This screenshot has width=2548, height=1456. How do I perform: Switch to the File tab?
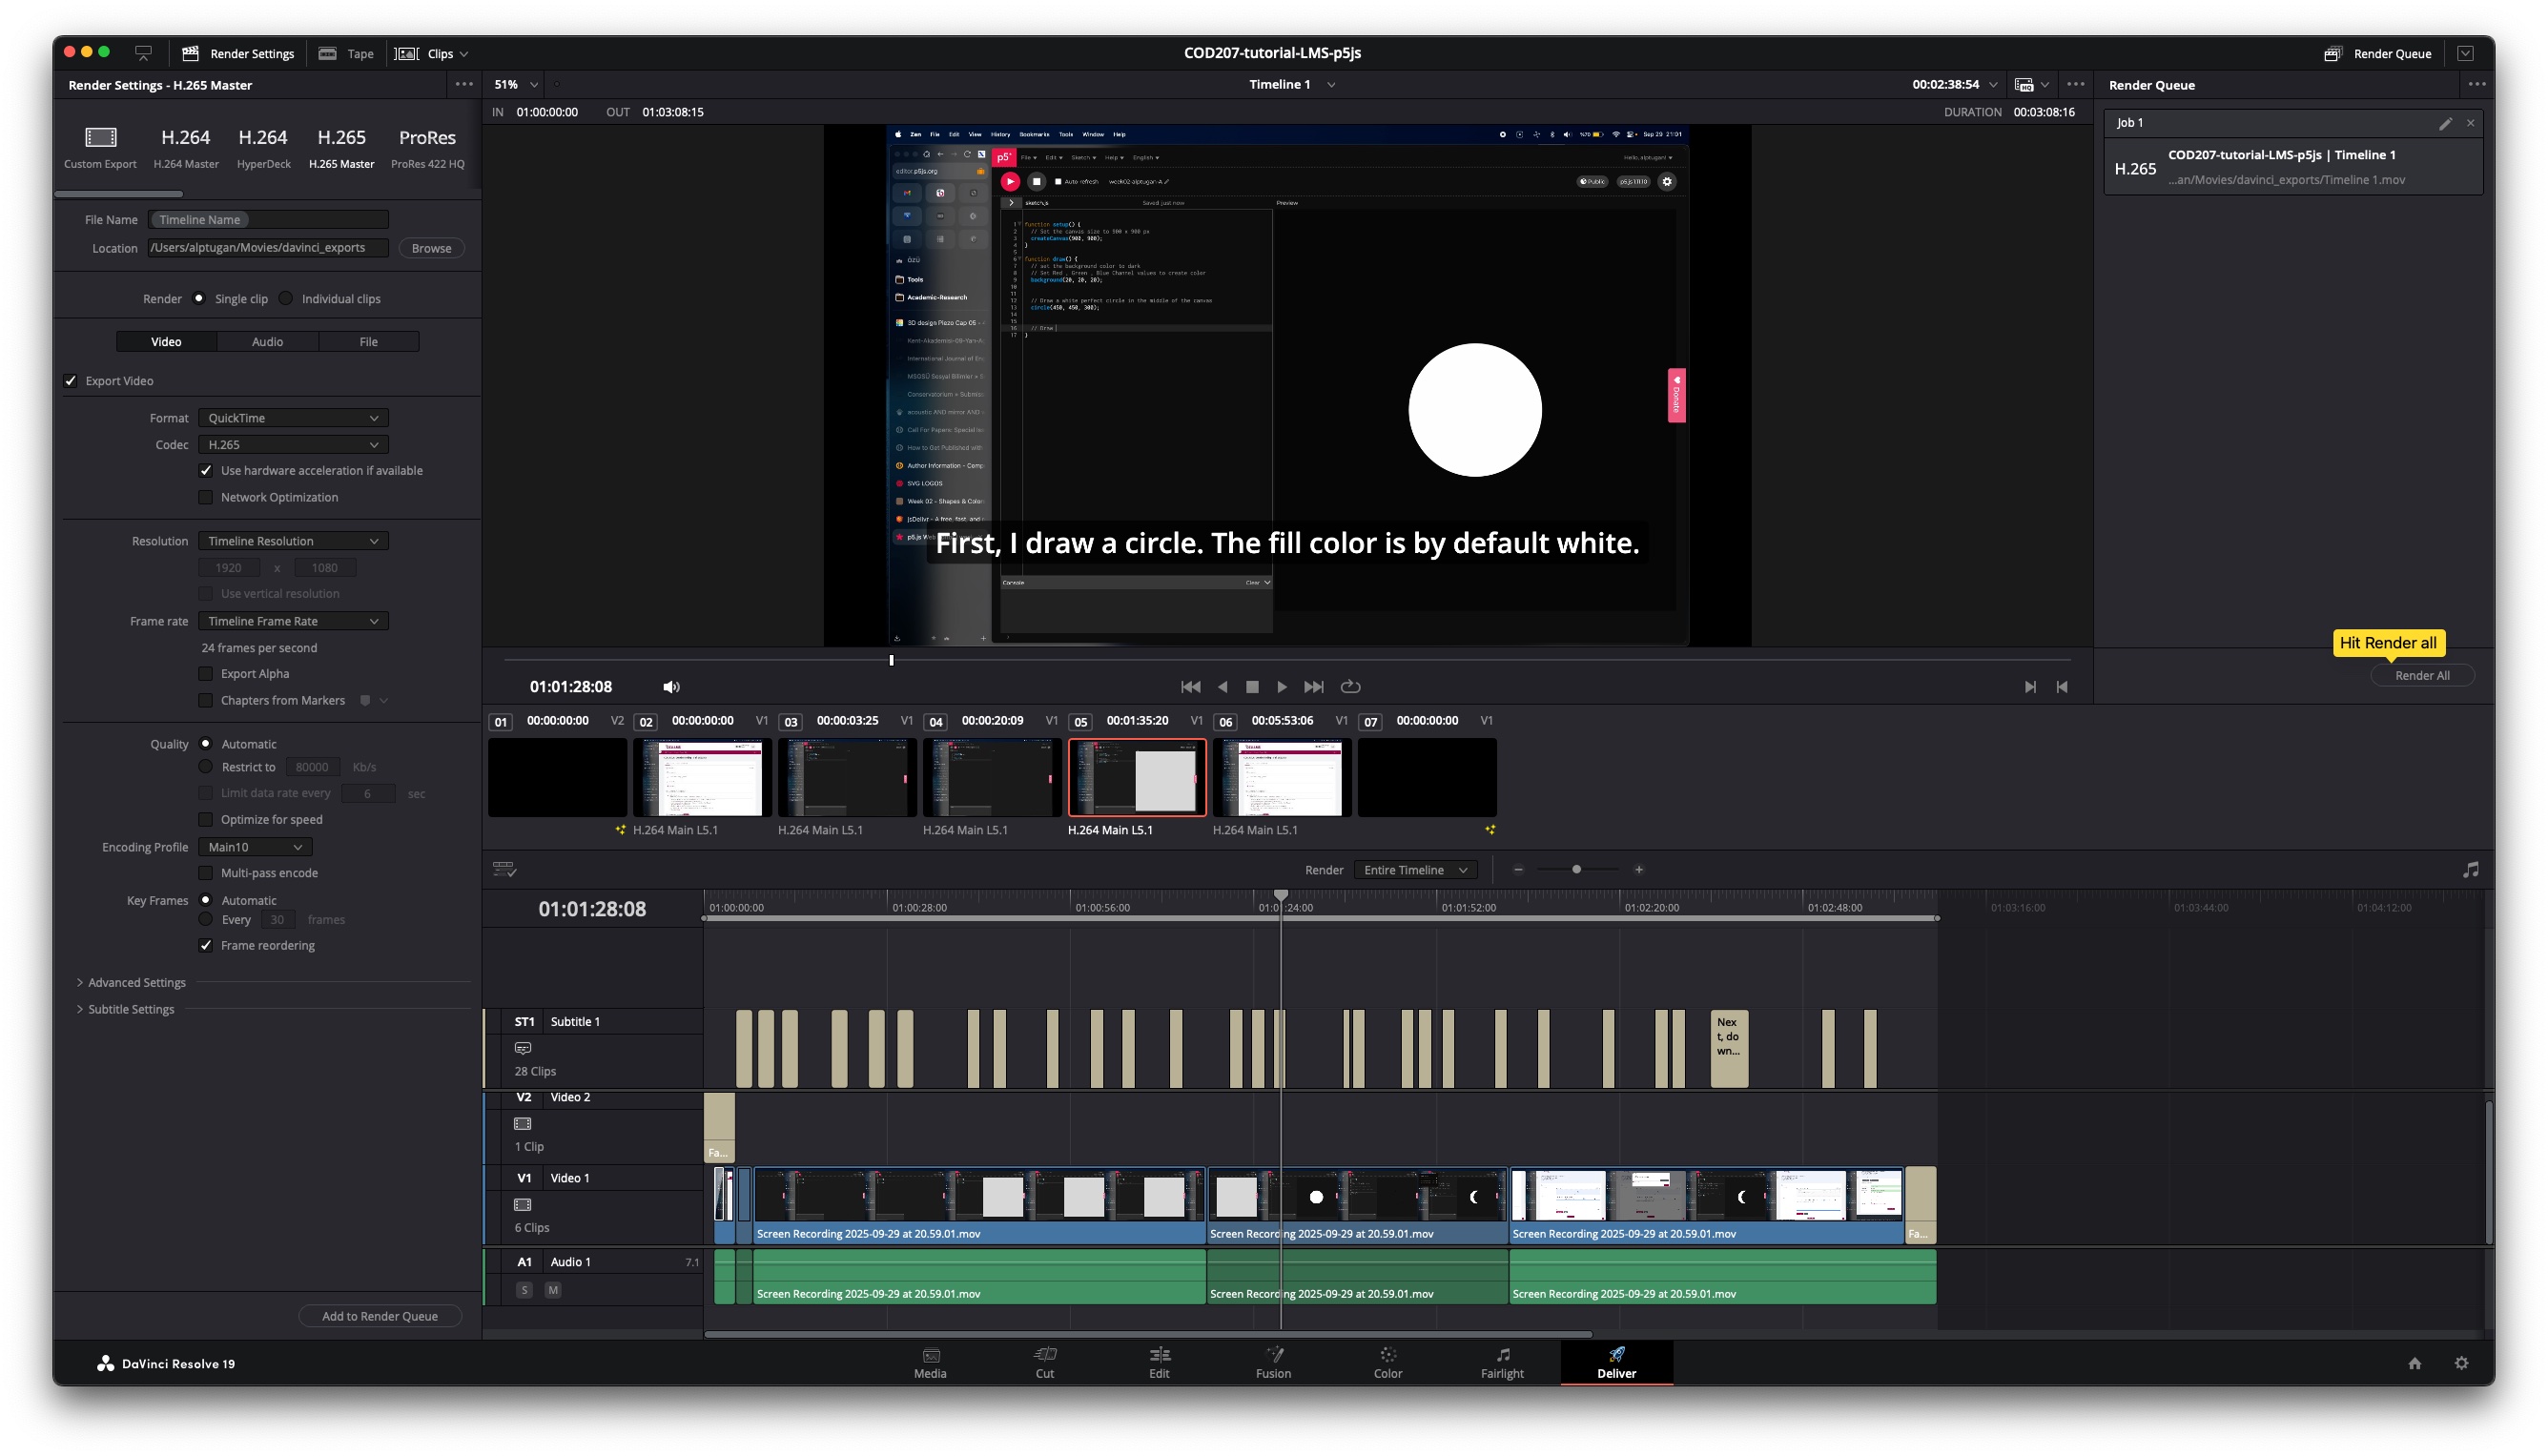pyautogui.click(x=368, y=342)
